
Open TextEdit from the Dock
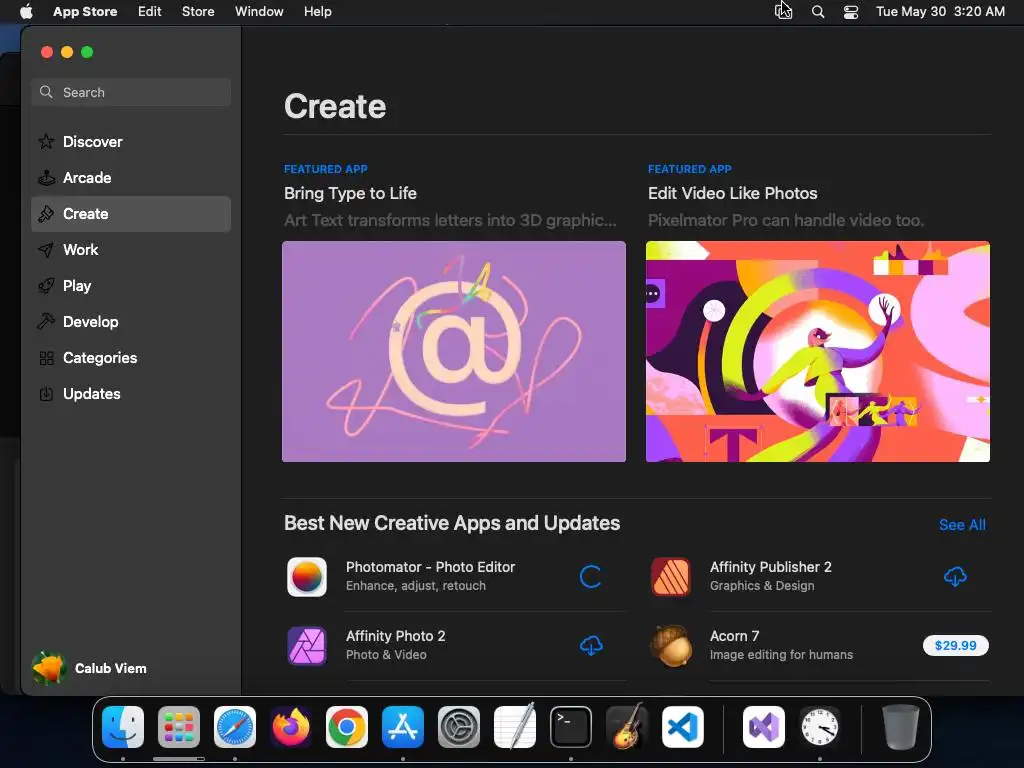515,727
